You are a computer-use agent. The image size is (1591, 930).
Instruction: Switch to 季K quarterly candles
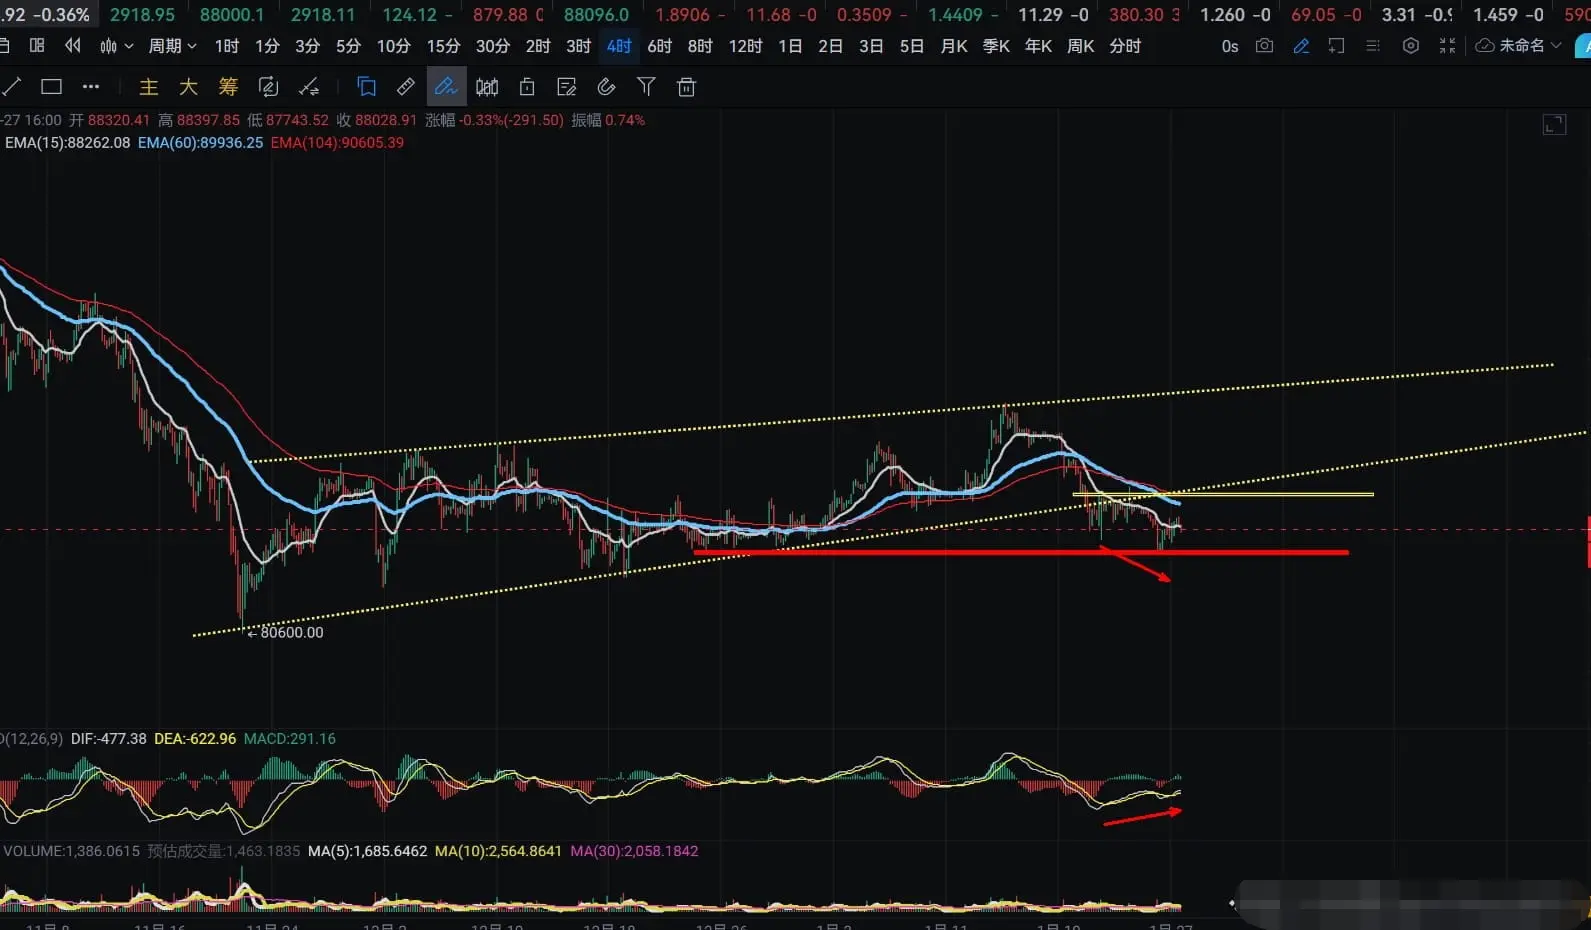(x=996, y=46)
